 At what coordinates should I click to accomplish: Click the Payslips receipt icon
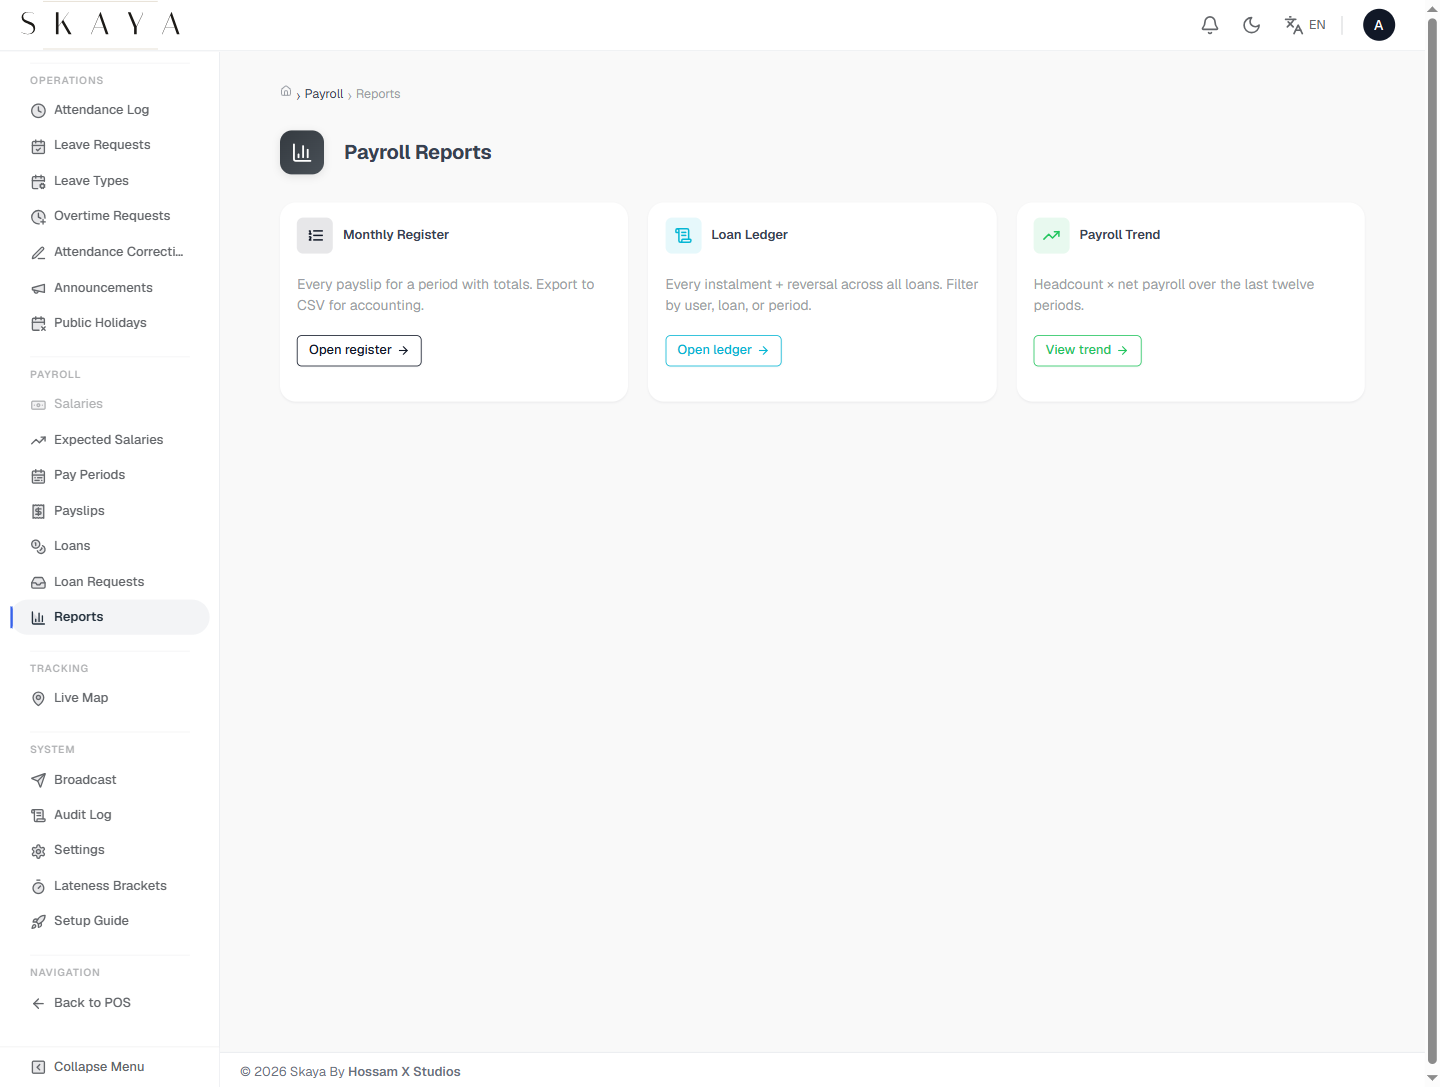click(38, 512)
